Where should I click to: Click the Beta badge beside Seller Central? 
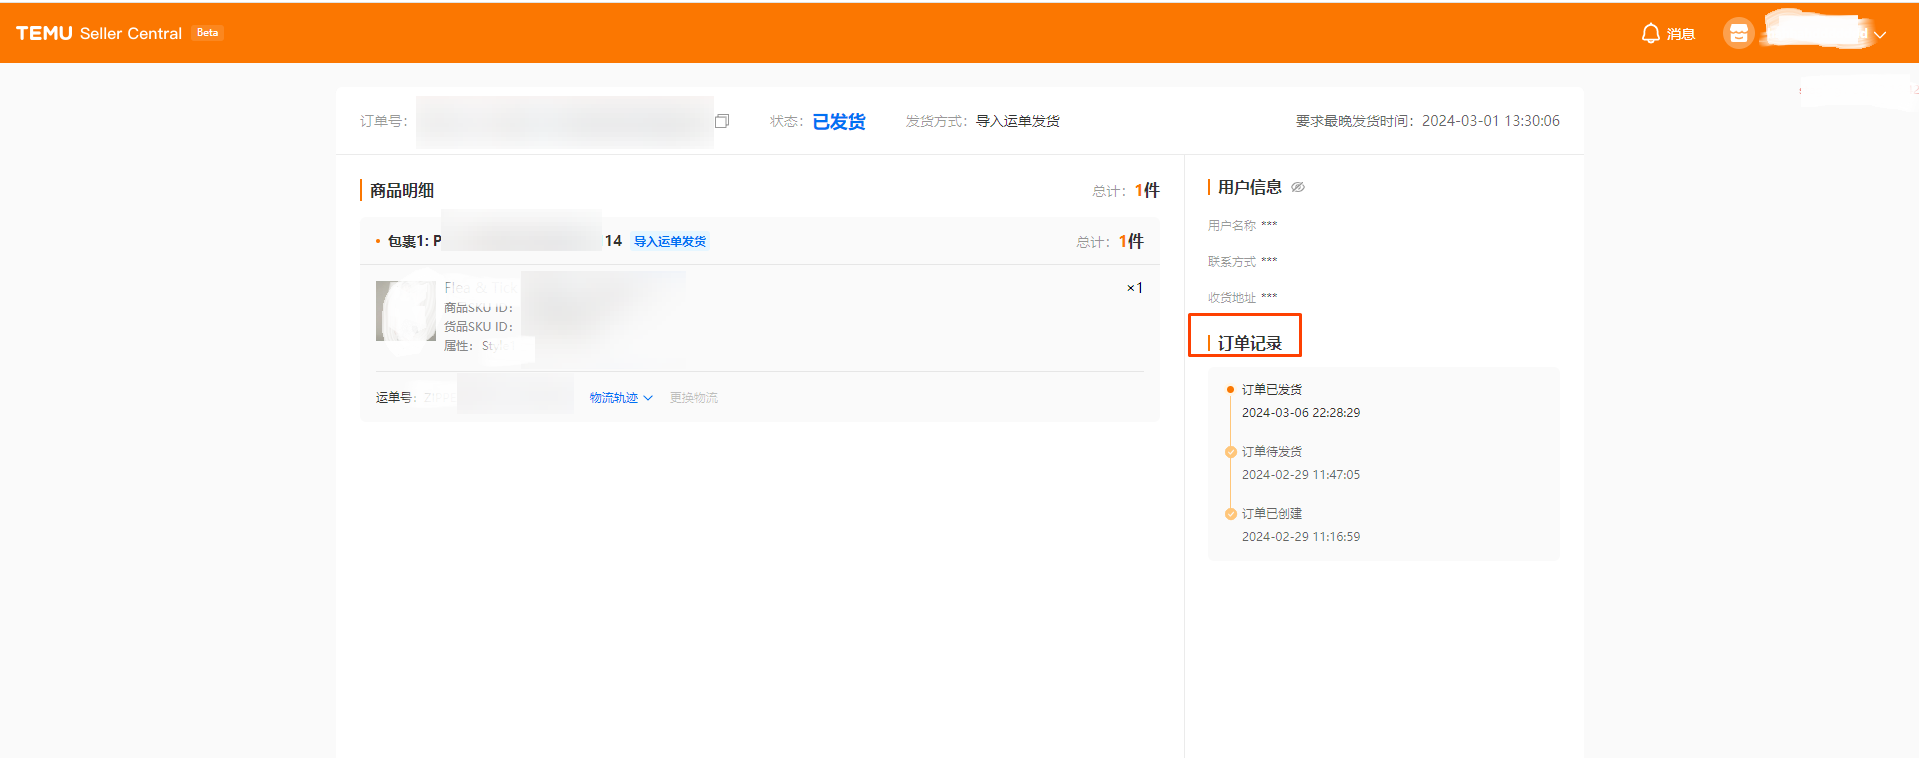(207, 33)
